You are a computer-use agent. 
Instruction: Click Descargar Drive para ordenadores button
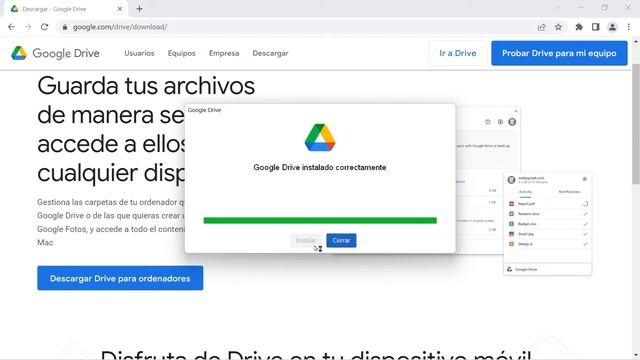pos(120,278)
